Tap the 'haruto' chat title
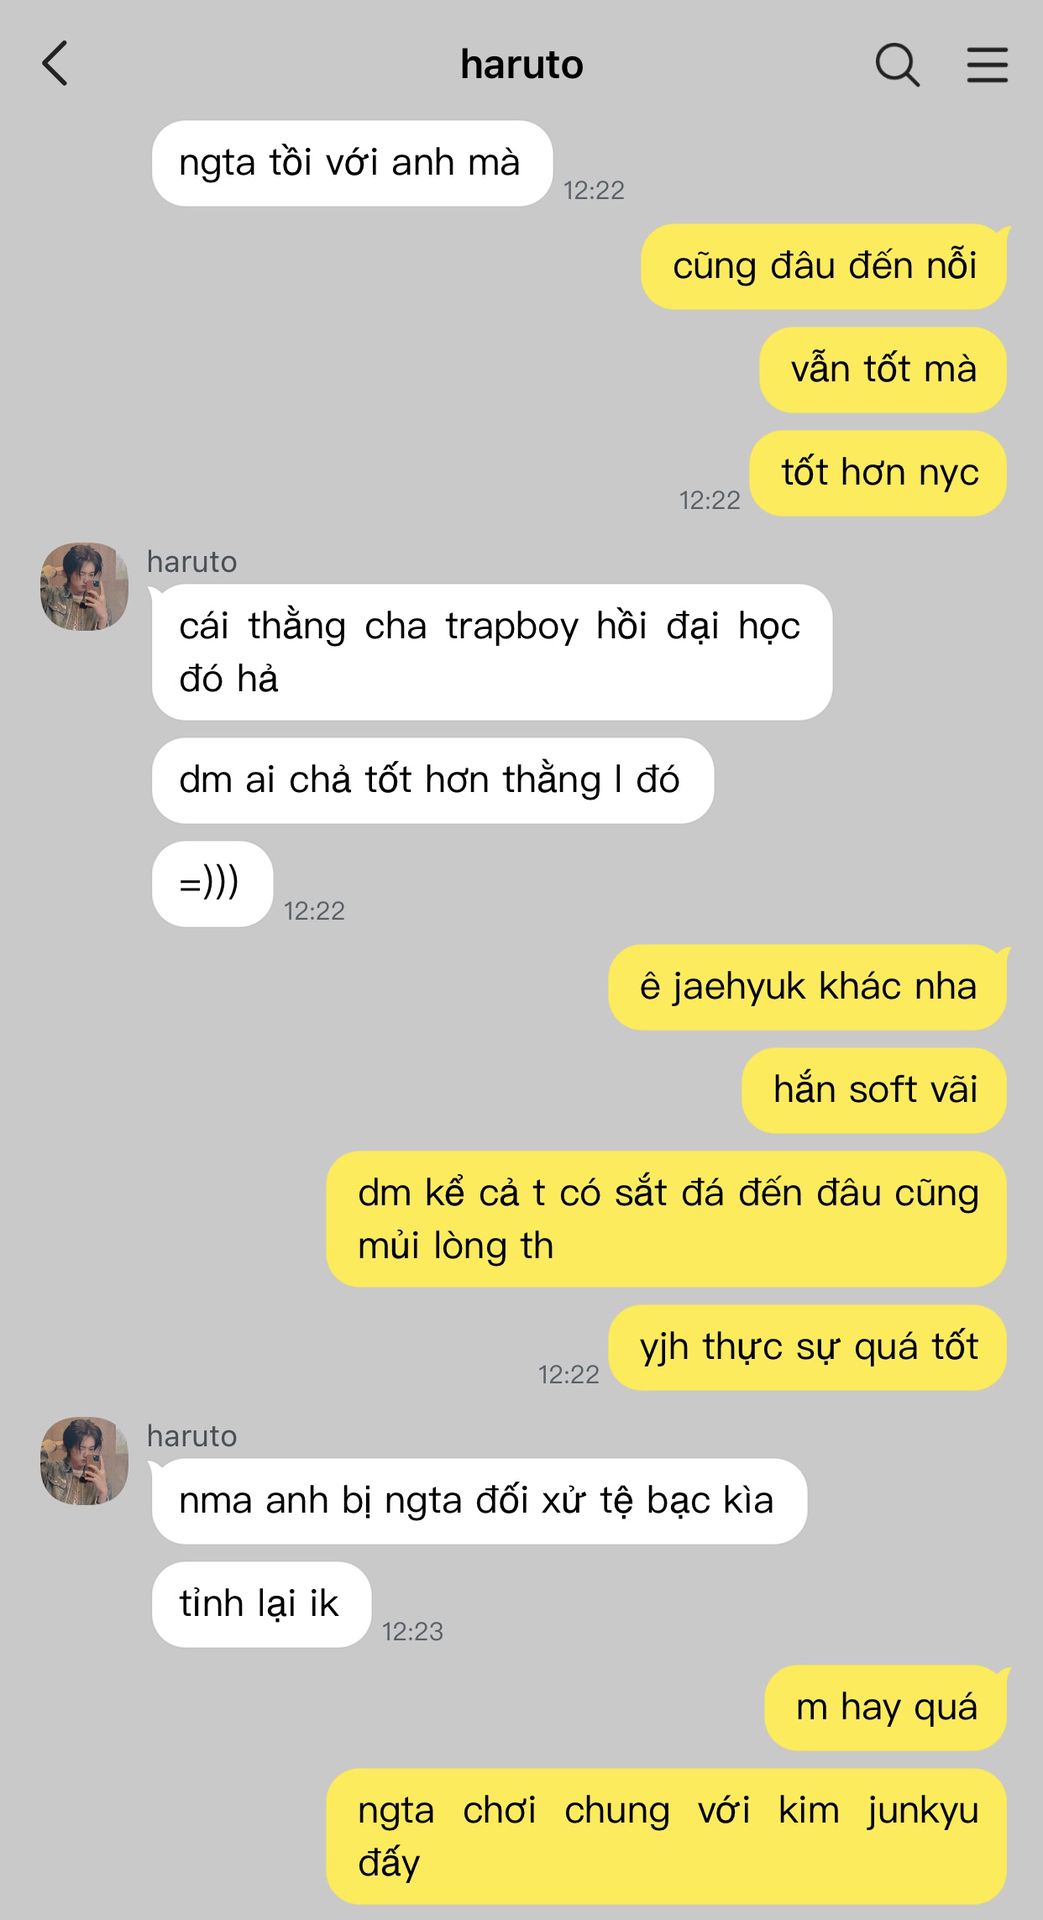 pyautogui.click(x=521, y=65)
